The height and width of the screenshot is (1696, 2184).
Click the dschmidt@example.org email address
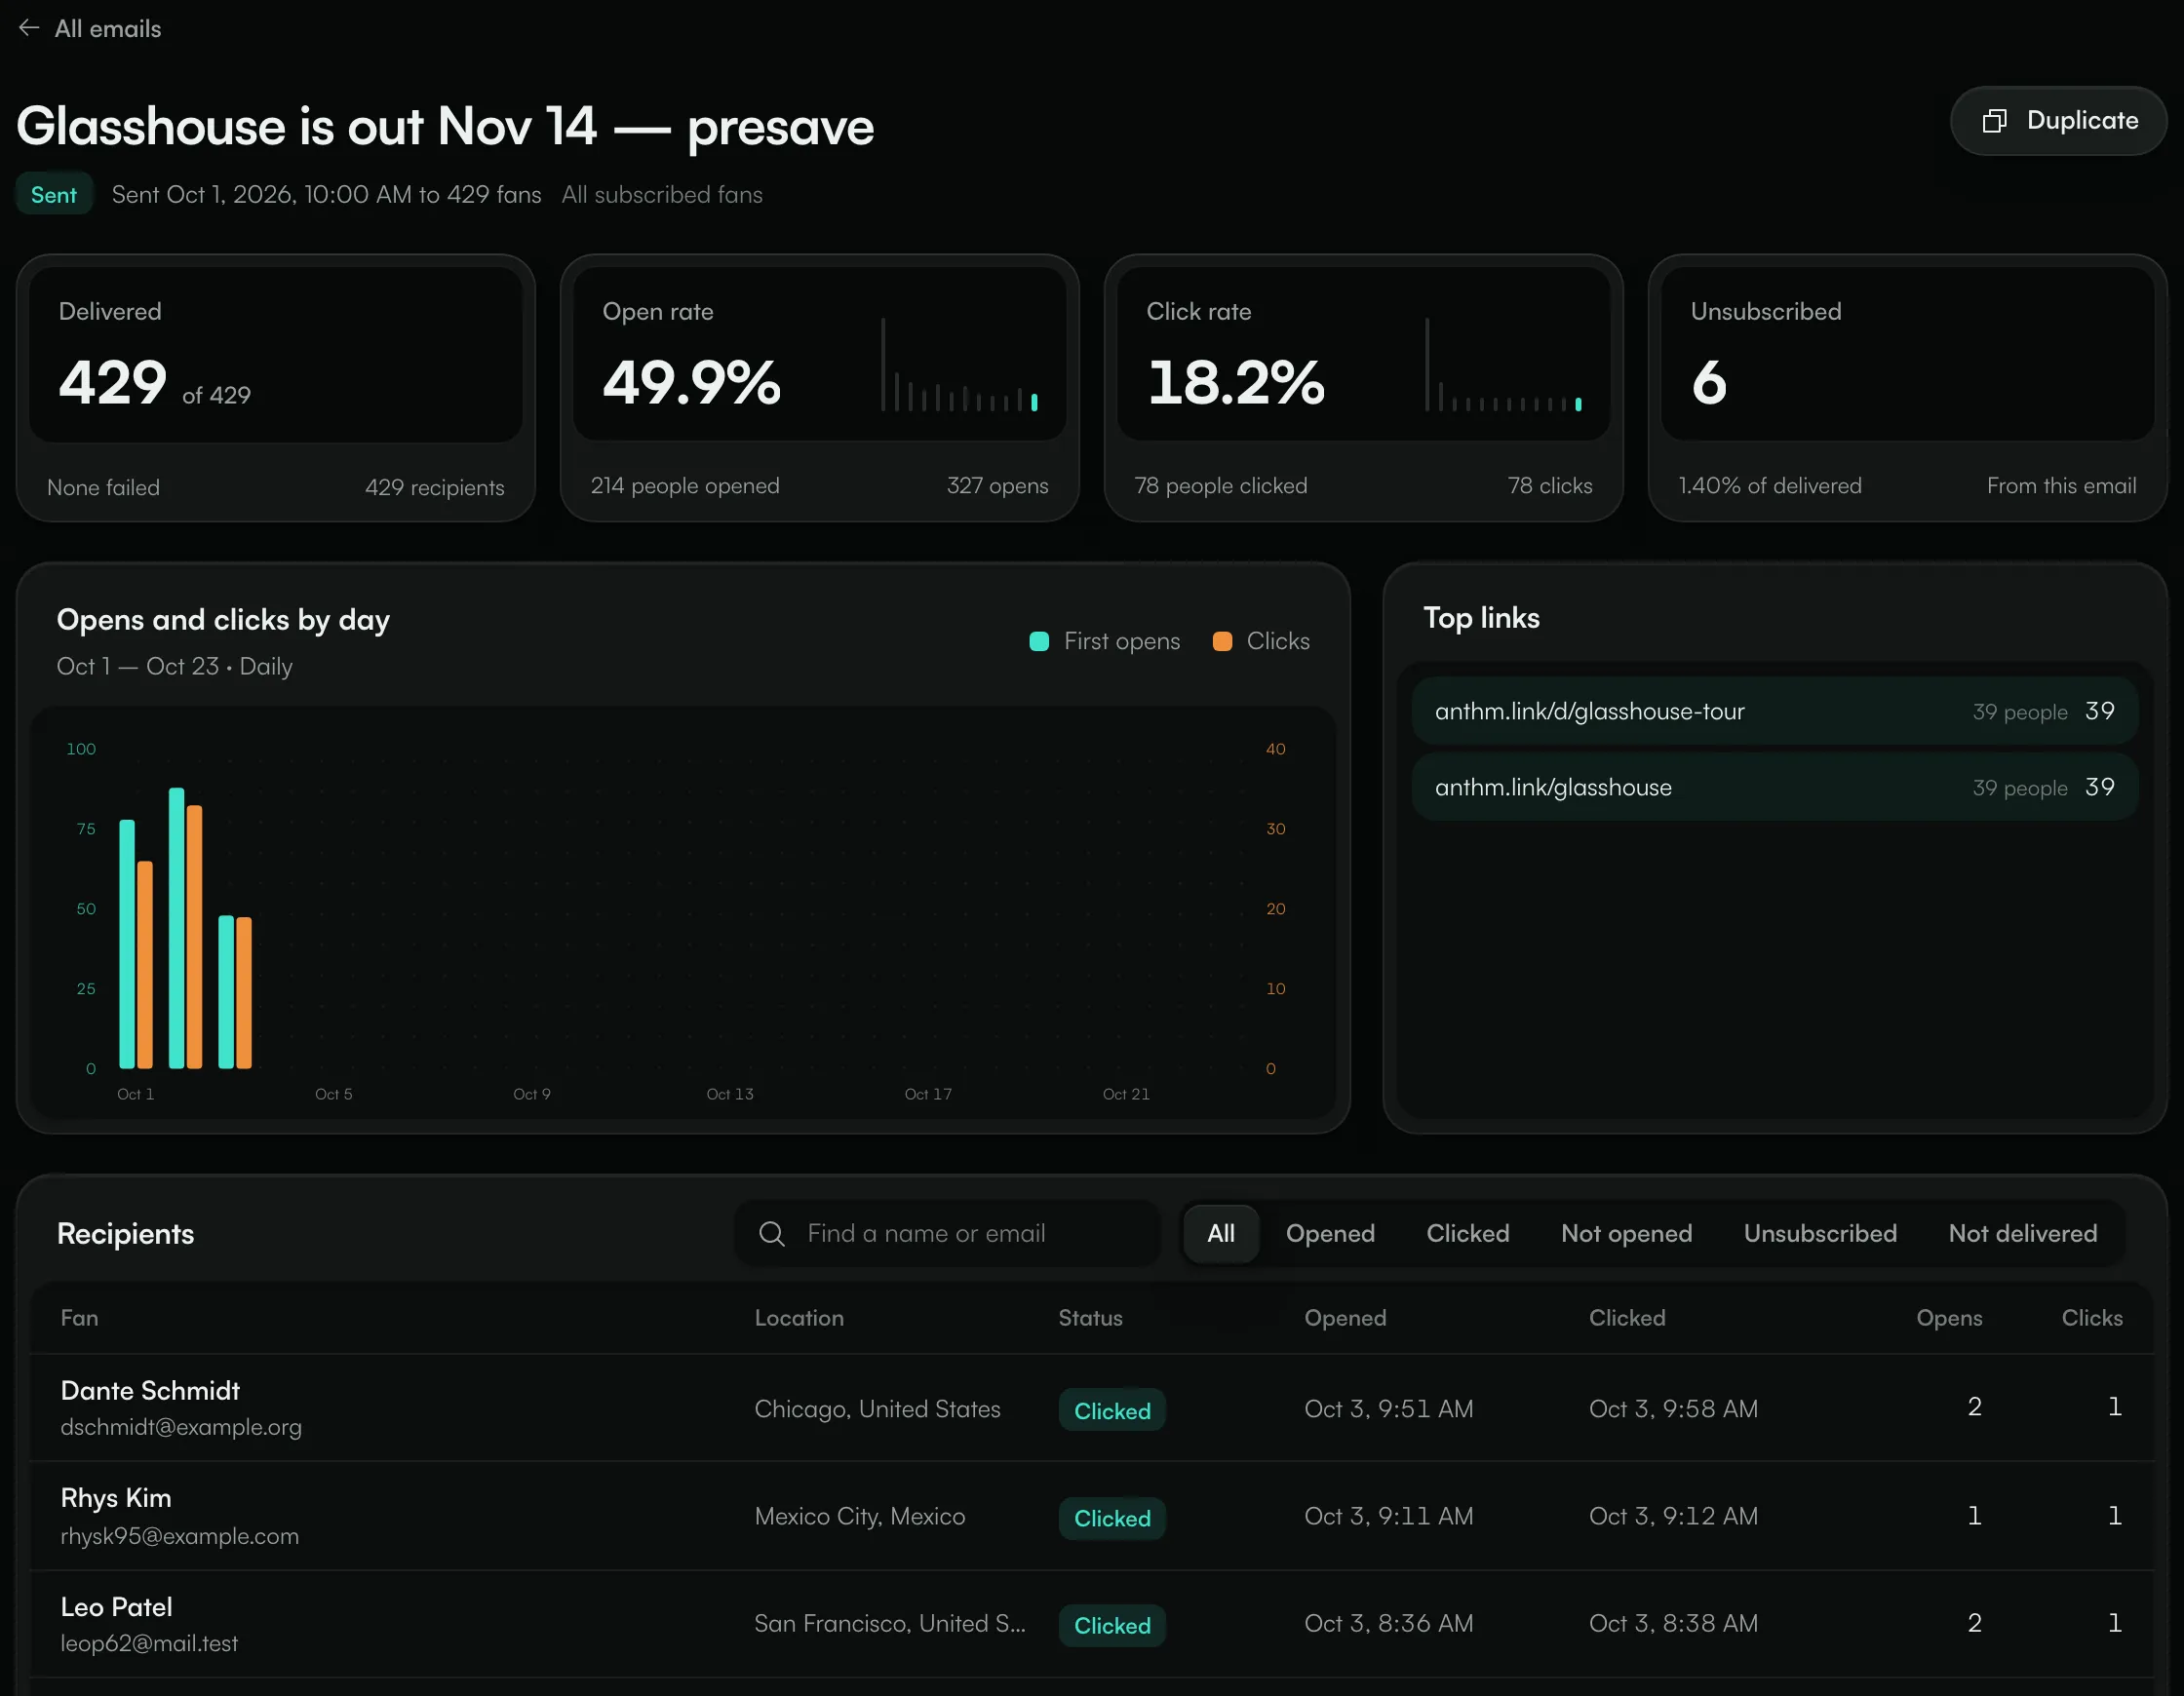[x=181, y=1427]
